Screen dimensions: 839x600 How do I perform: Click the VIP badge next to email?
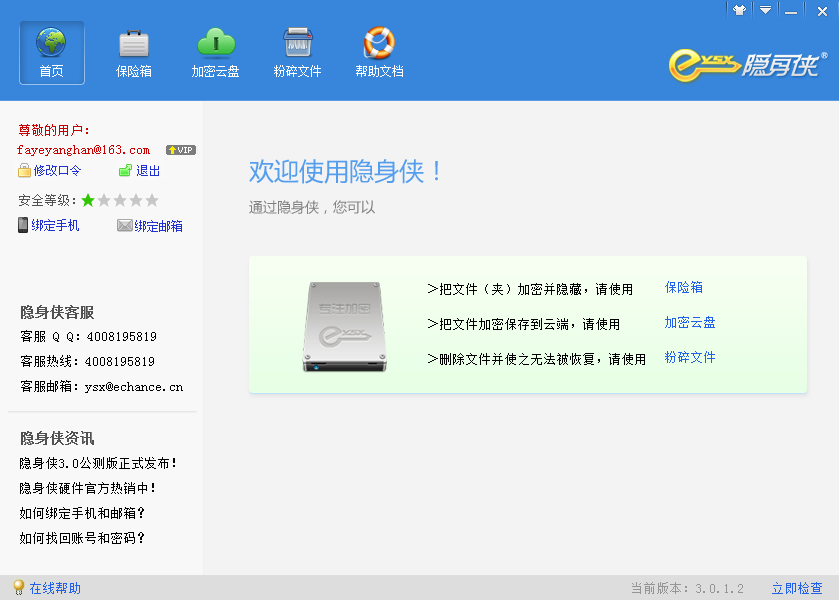[181, 150]
